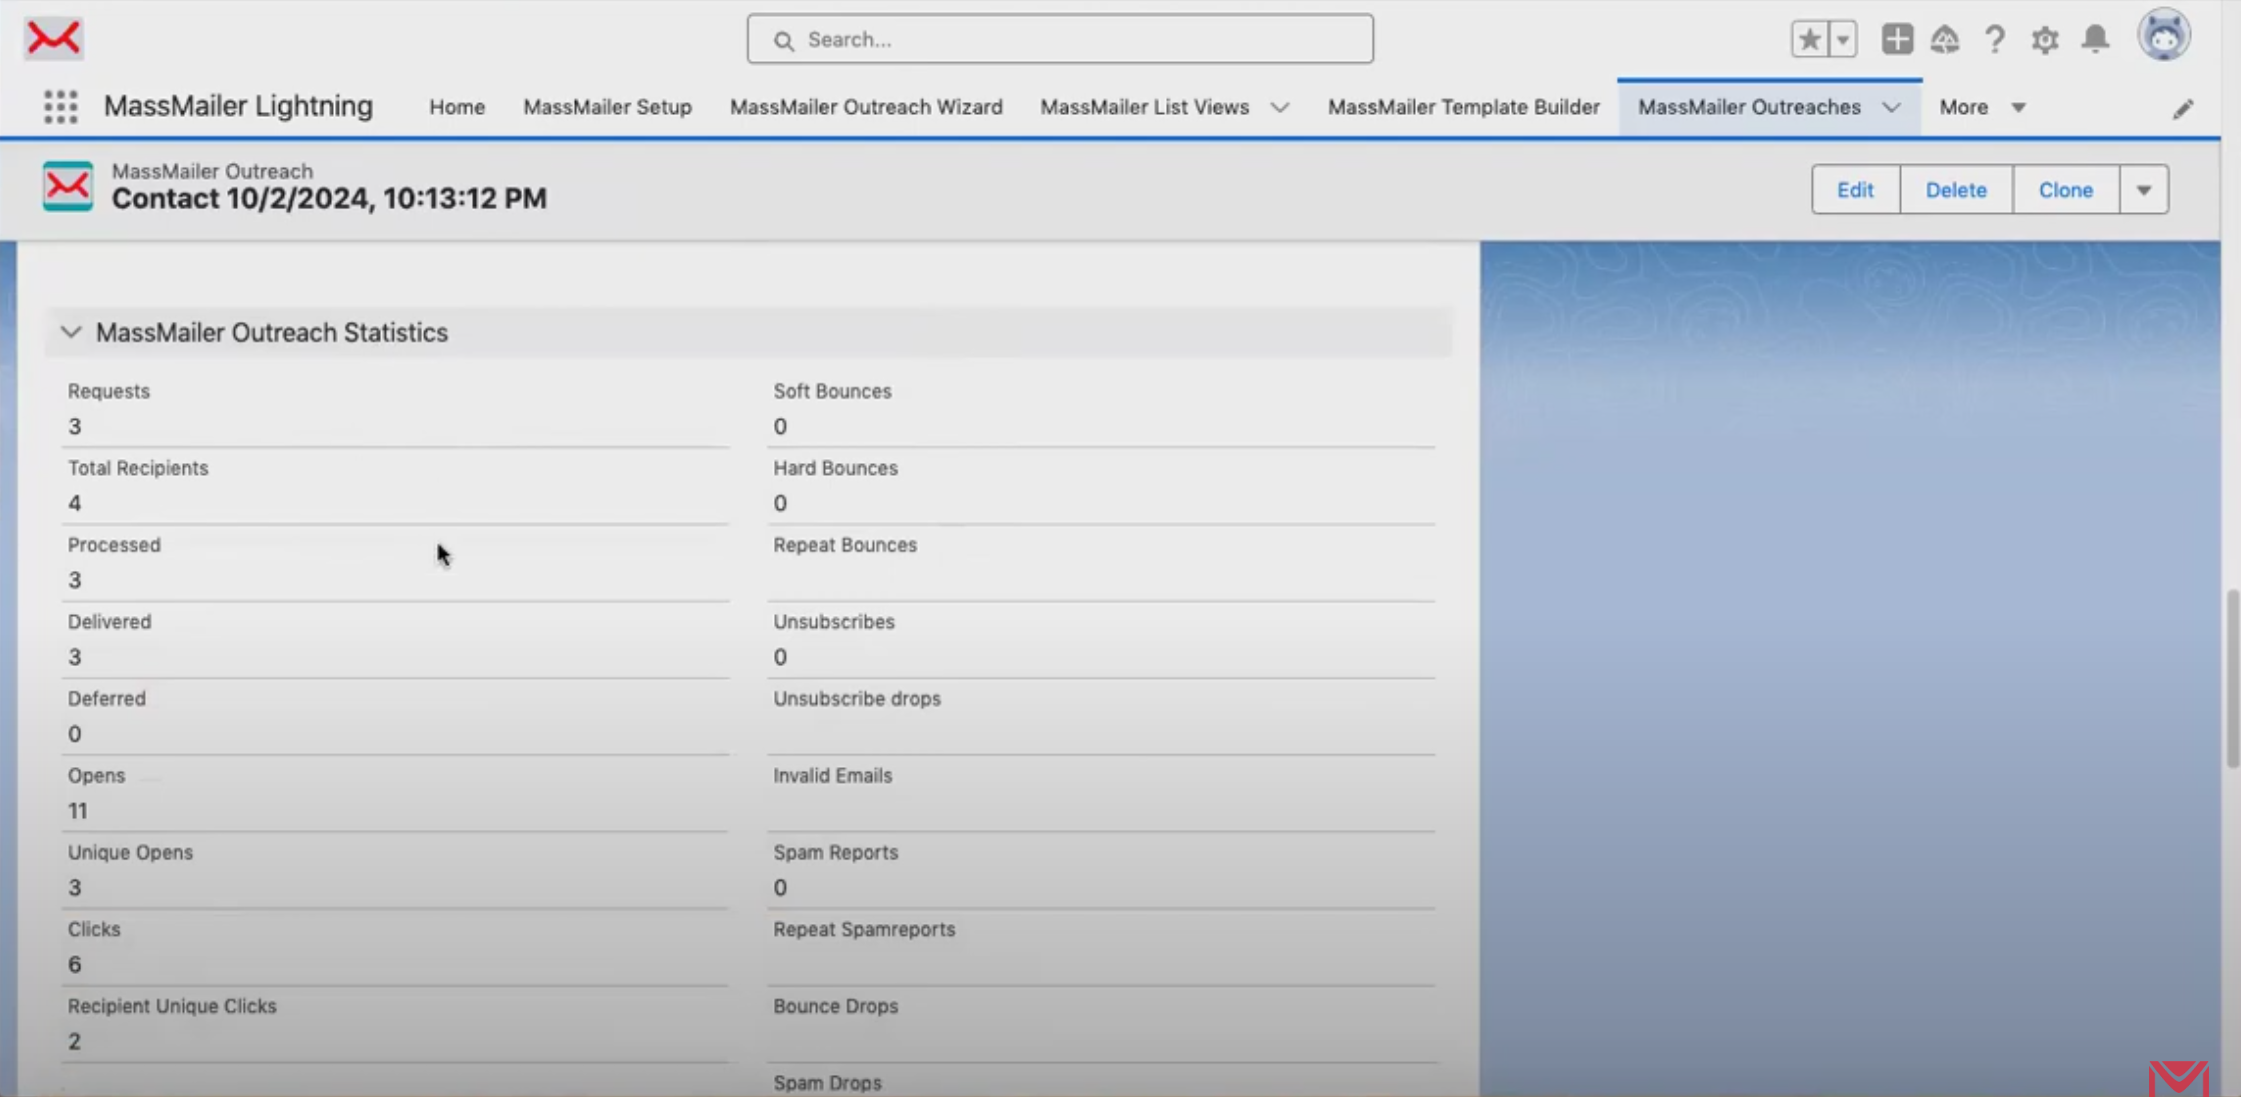Click the Hard Bounces field label

[x=835, y=468]
